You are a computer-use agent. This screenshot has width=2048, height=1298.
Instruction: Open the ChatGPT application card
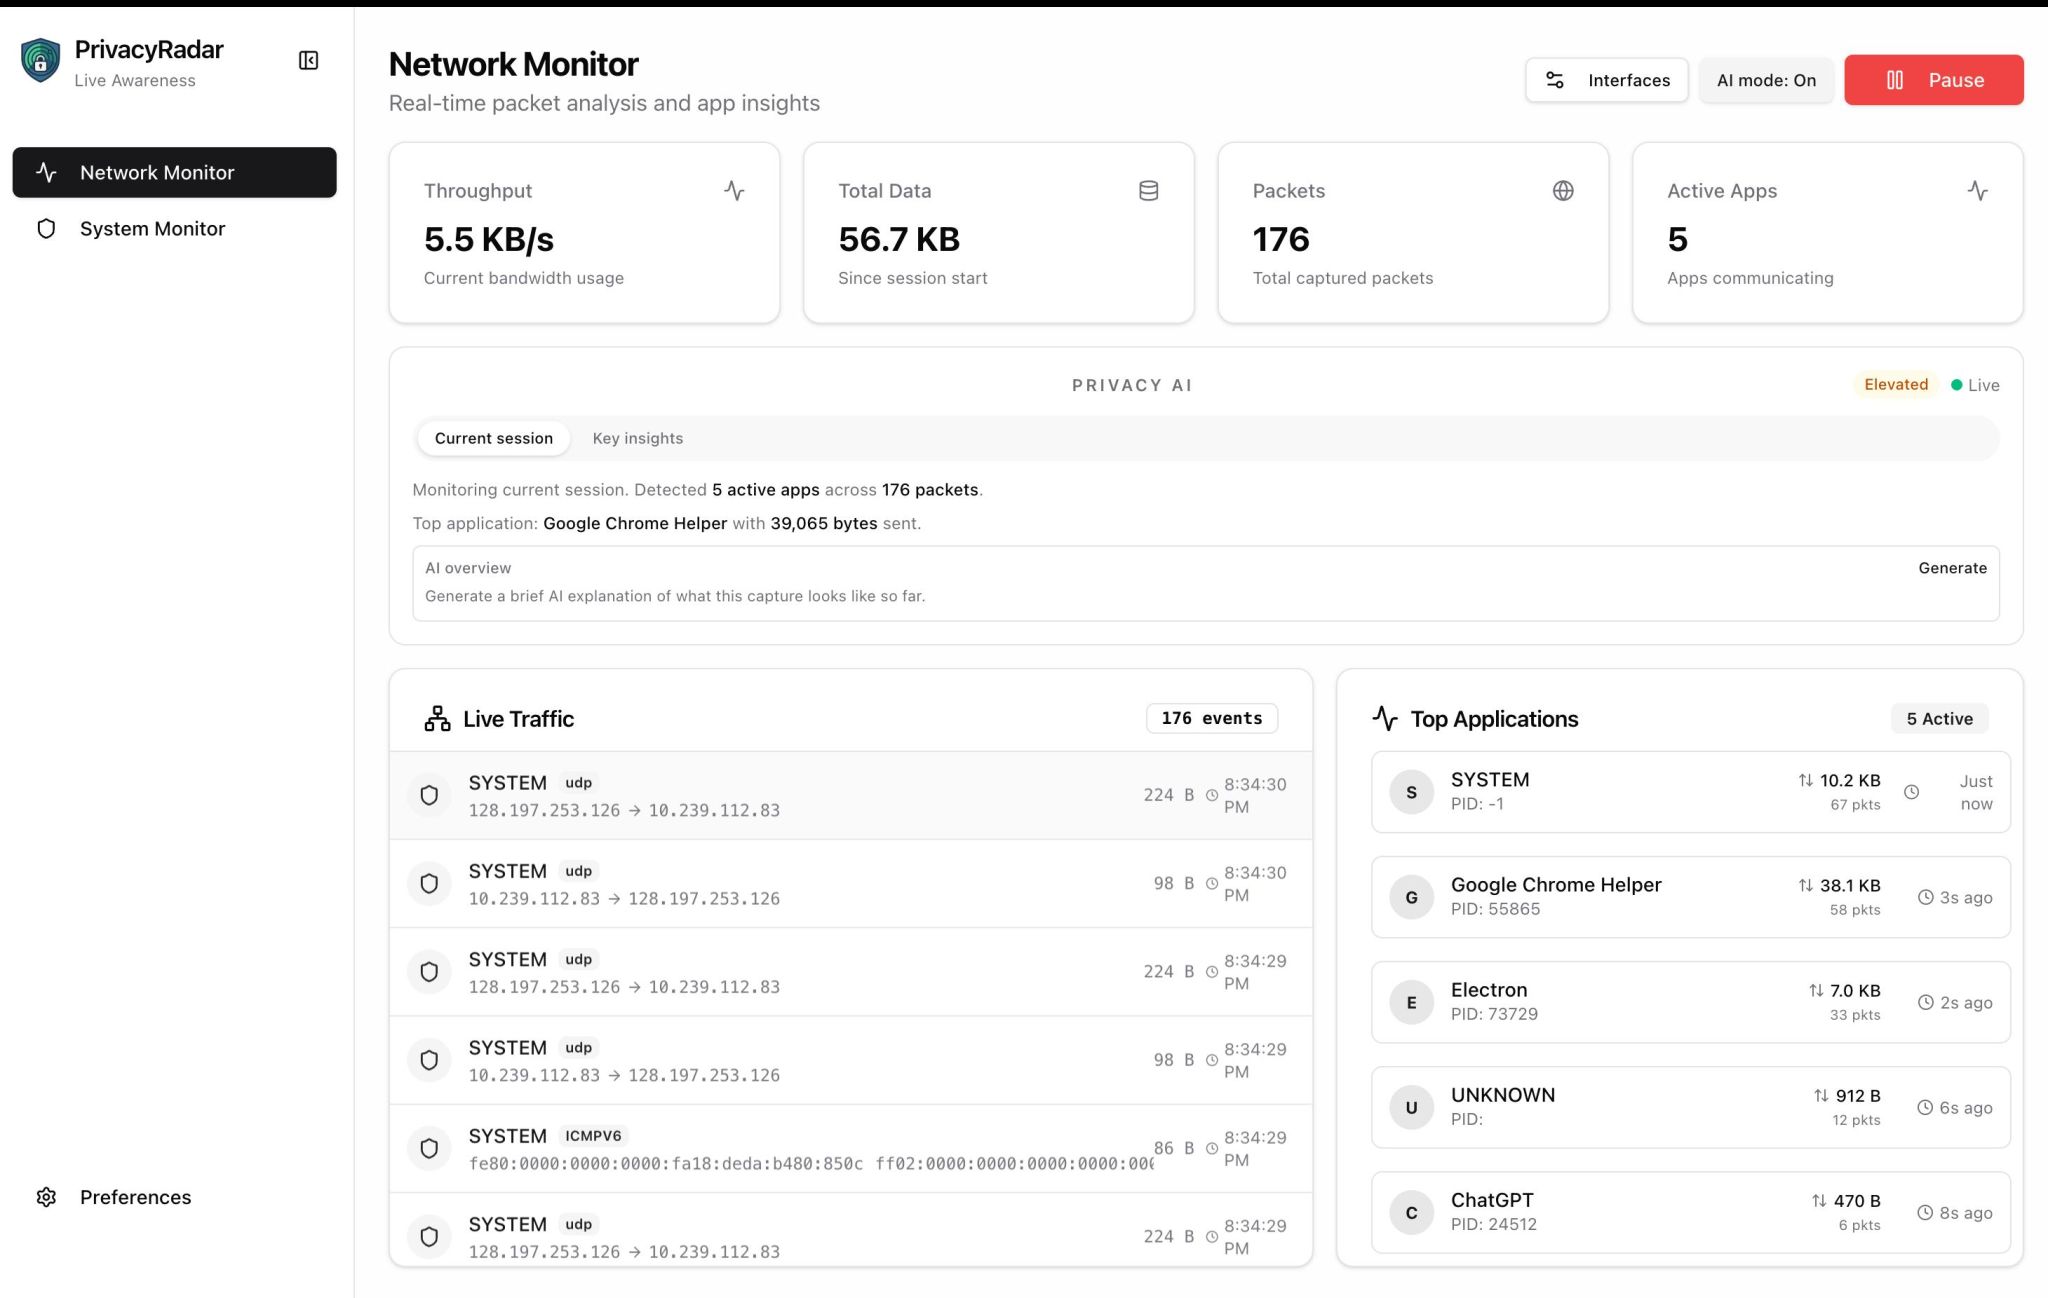(x=1690, y=1212)
